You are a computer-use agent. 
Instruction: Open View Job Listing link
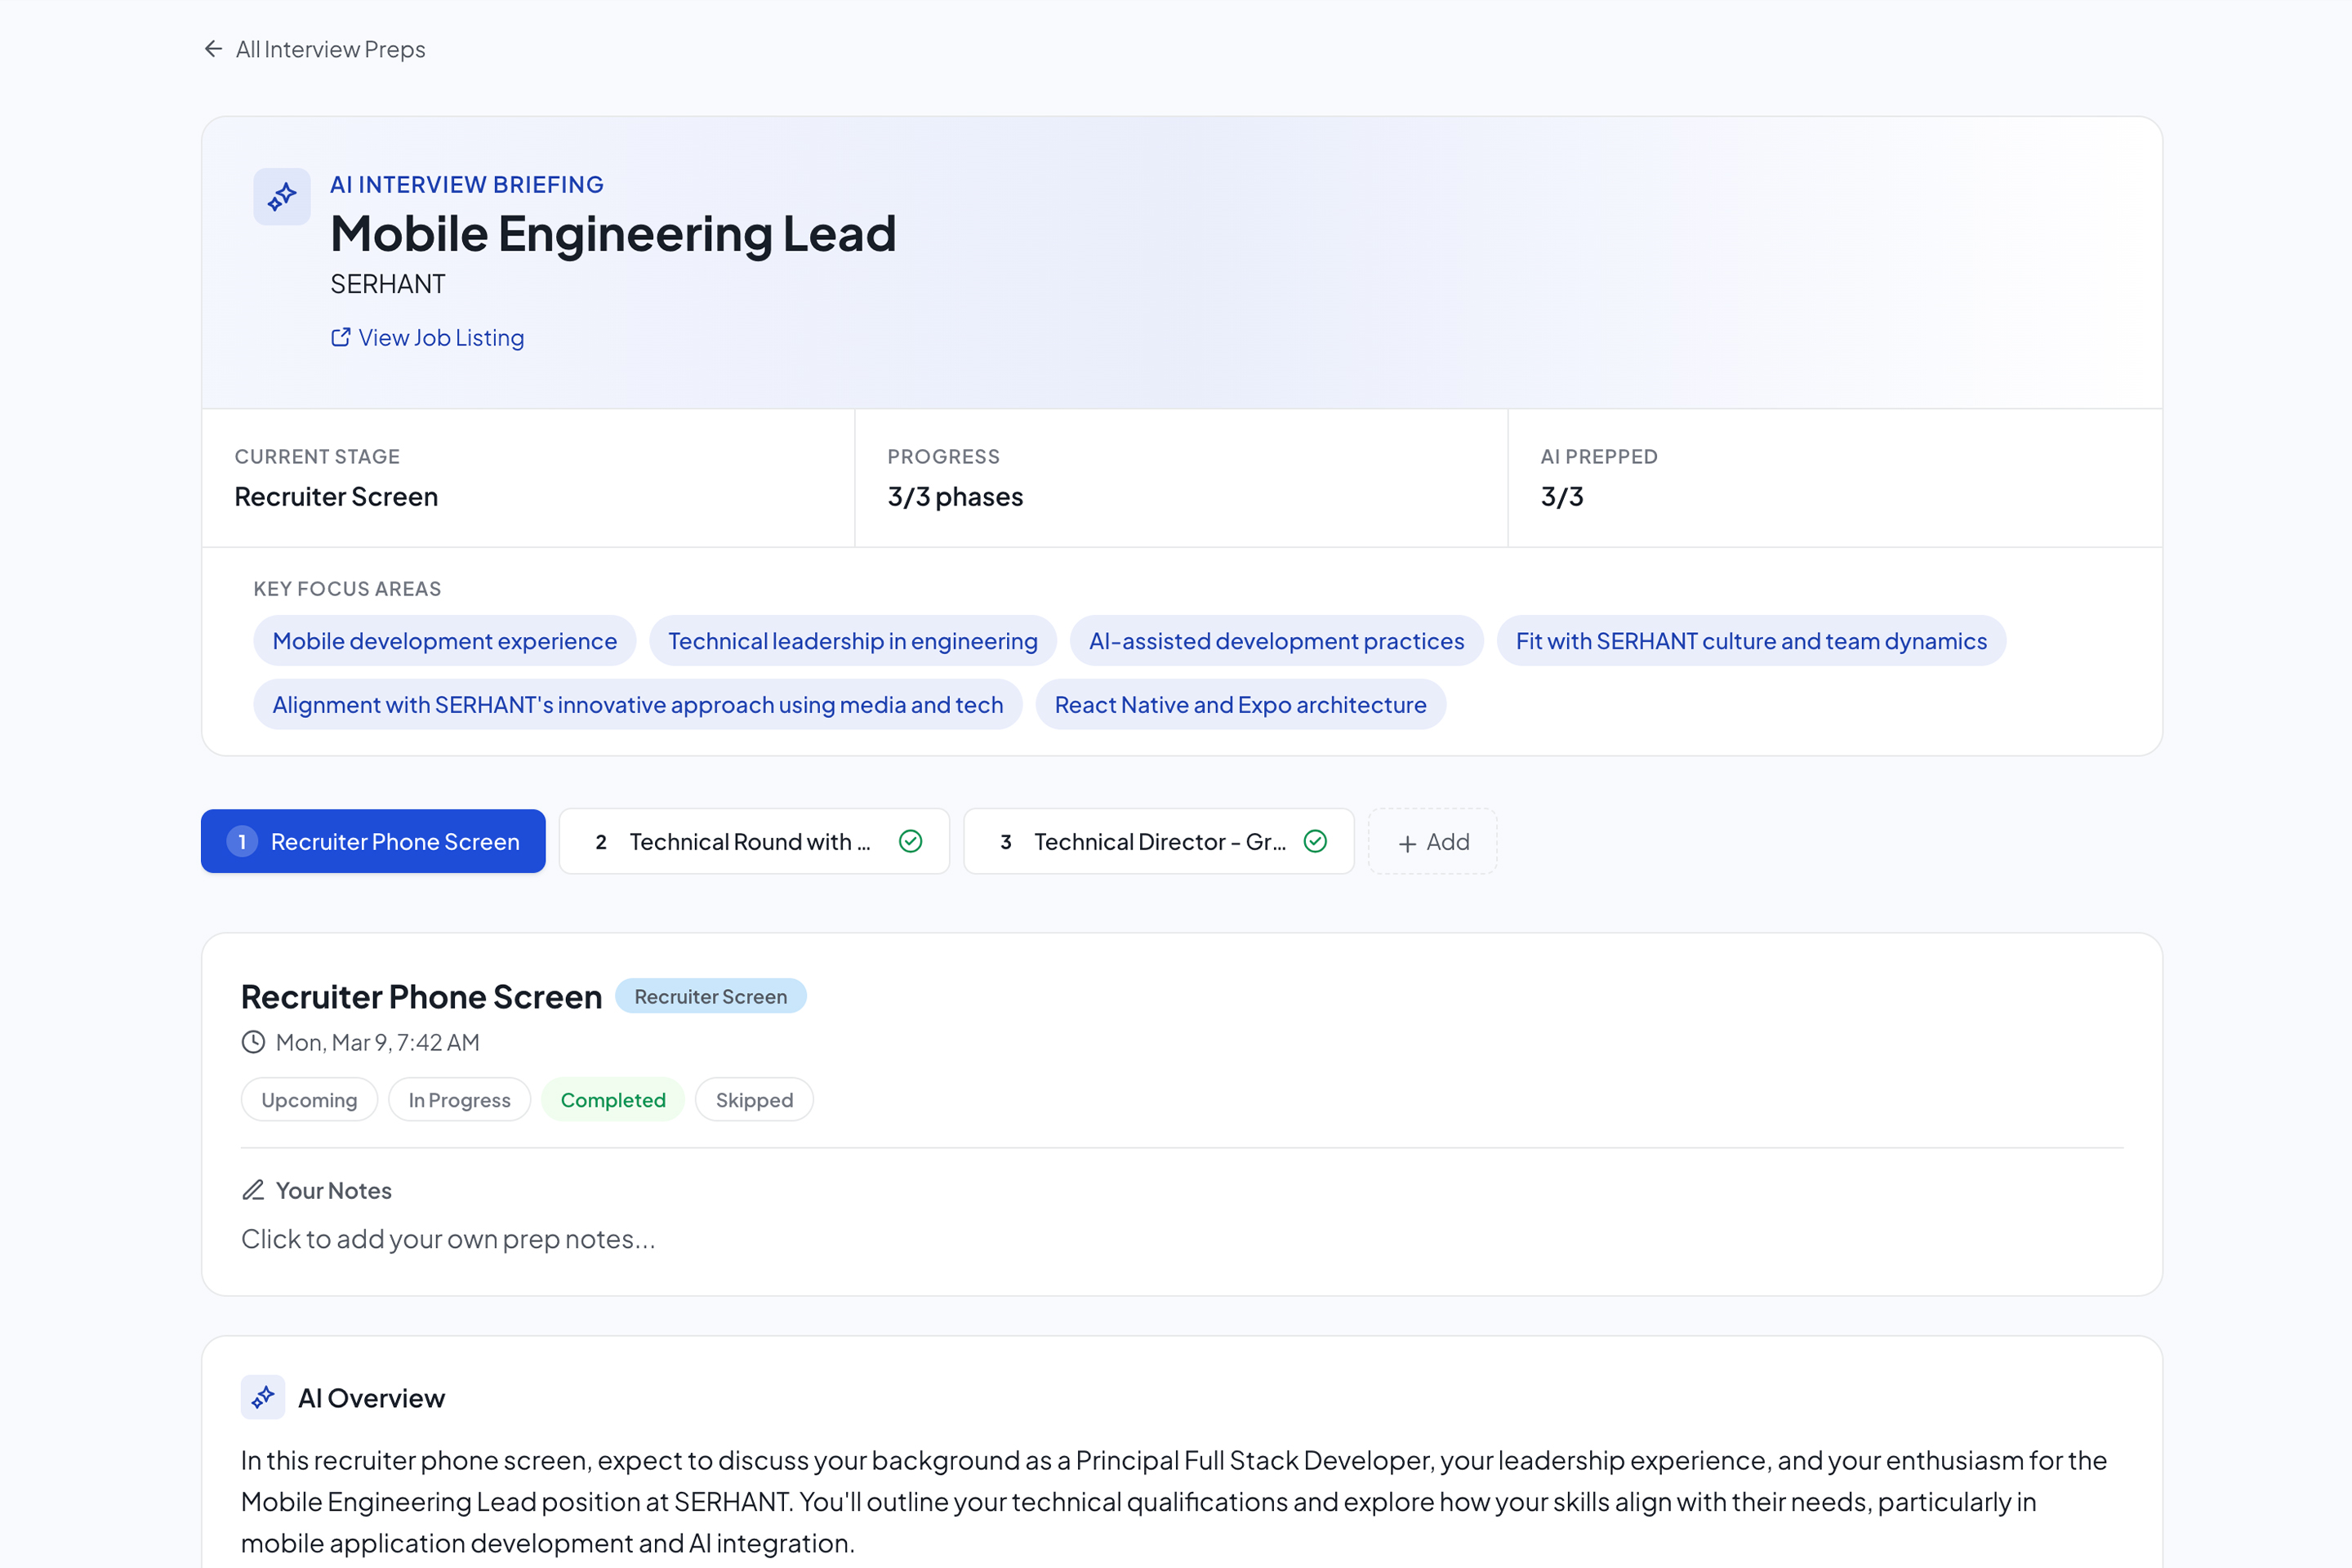click(x=440, y=338)
